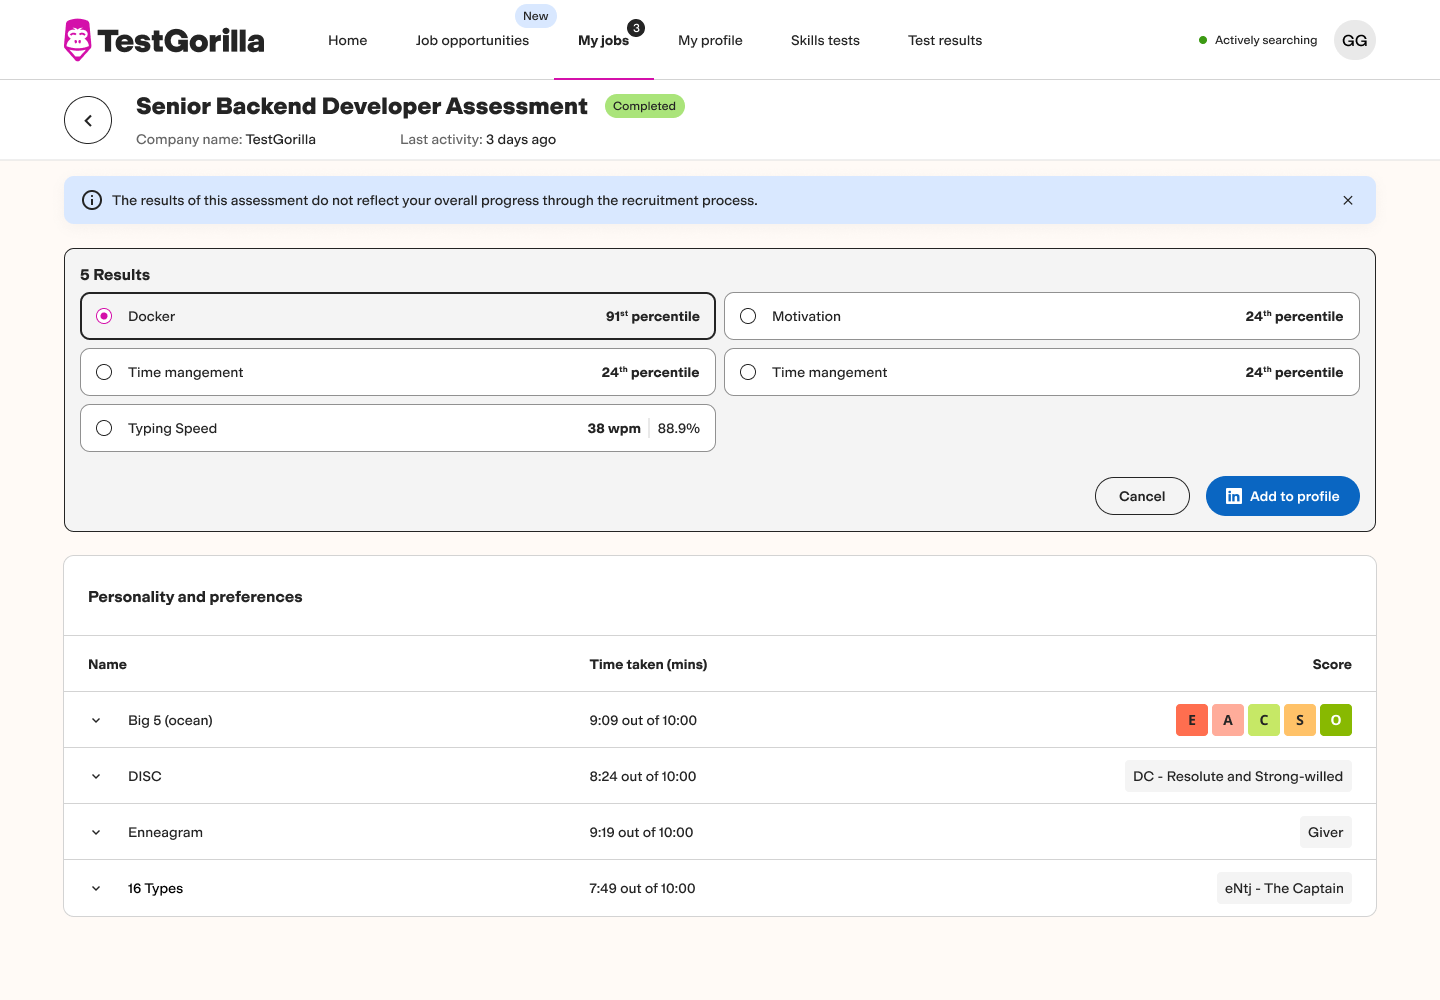Click the Big 5 (ocean) test name

(170, 720)
